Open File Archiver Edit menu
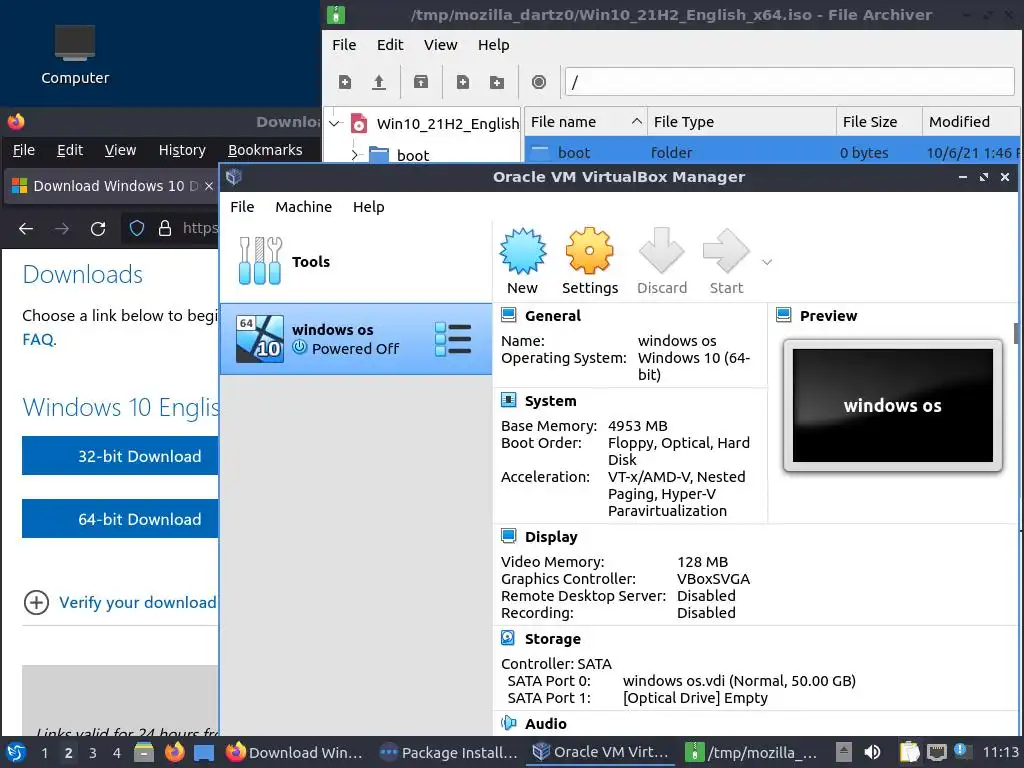The height and width of the screenshot is (768, 1024). [390, 45]
